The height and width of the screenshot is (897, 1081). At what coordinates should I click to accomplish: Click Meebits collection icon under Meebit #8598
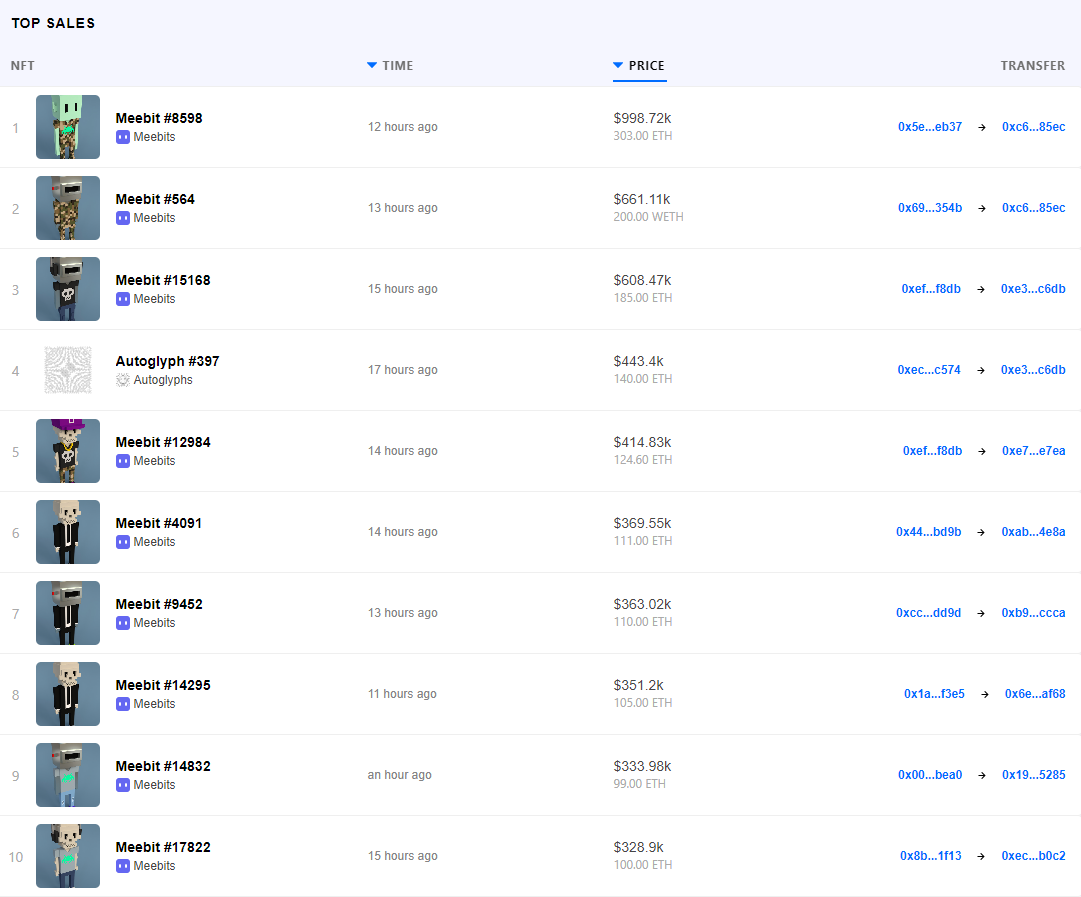[x=123, y=137]
